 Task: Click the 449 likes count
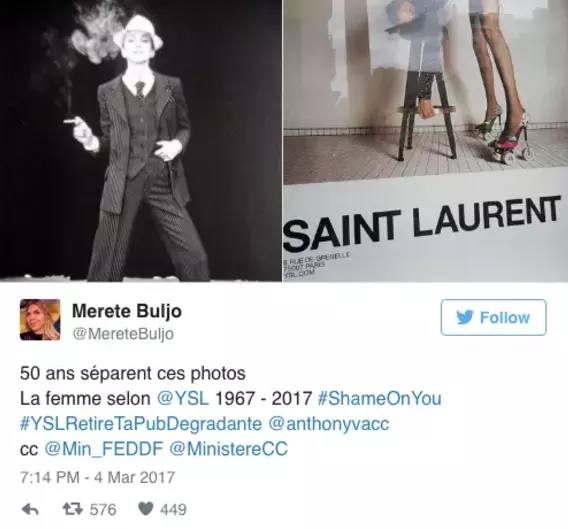point(173,509)
